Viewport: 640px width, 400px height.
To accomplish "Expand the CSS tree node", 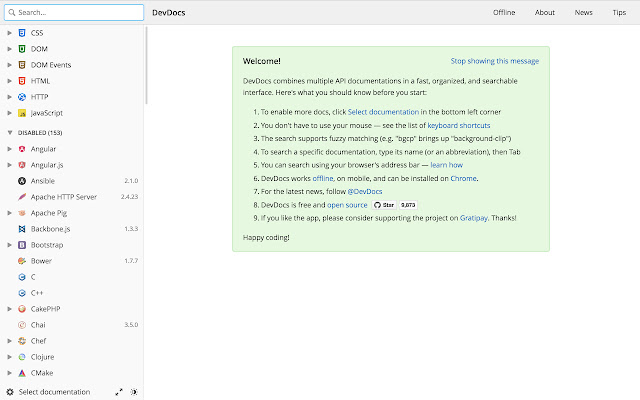I will (9, 33).
